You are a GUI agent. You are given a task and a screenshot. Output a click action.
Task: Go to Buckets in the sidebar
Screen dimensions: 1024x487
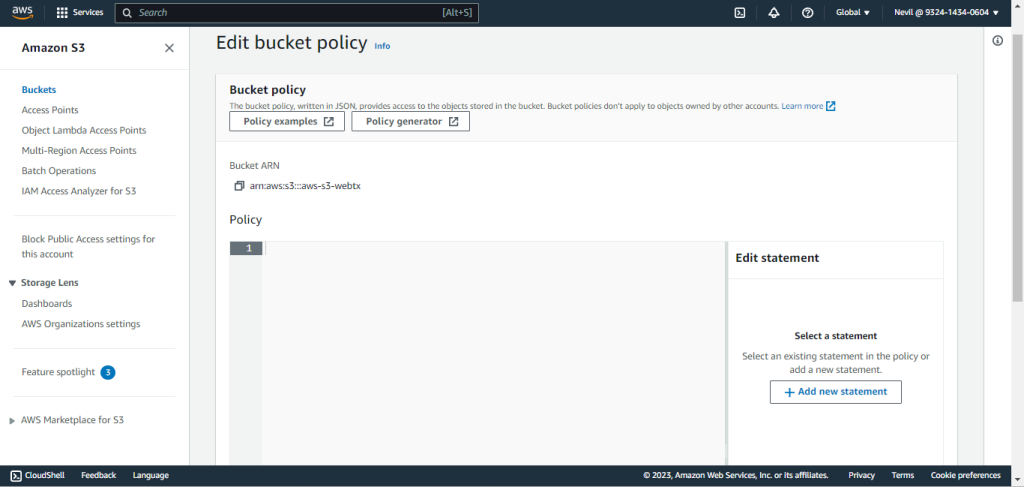[x=39, y=89]
